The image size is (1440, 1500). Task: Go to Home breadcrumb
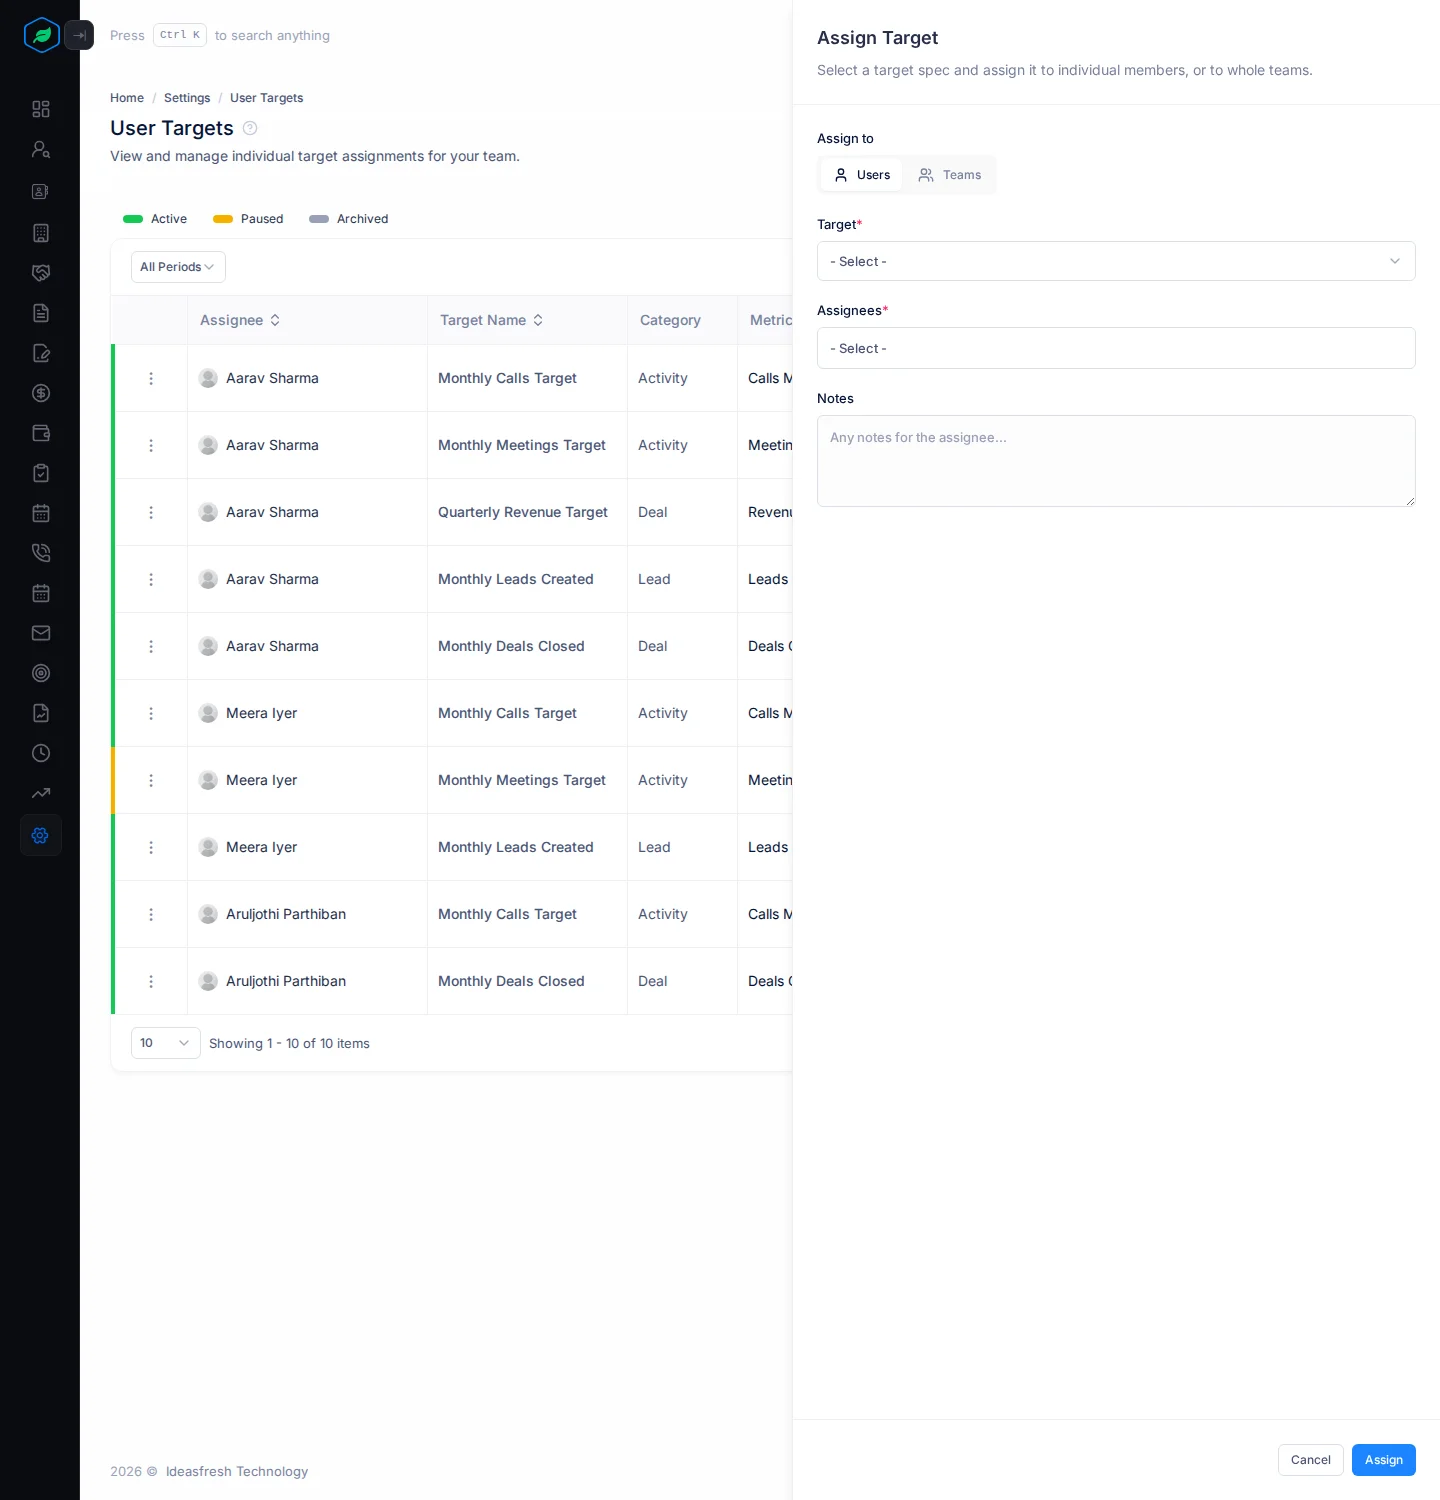(x=127, y=98)
